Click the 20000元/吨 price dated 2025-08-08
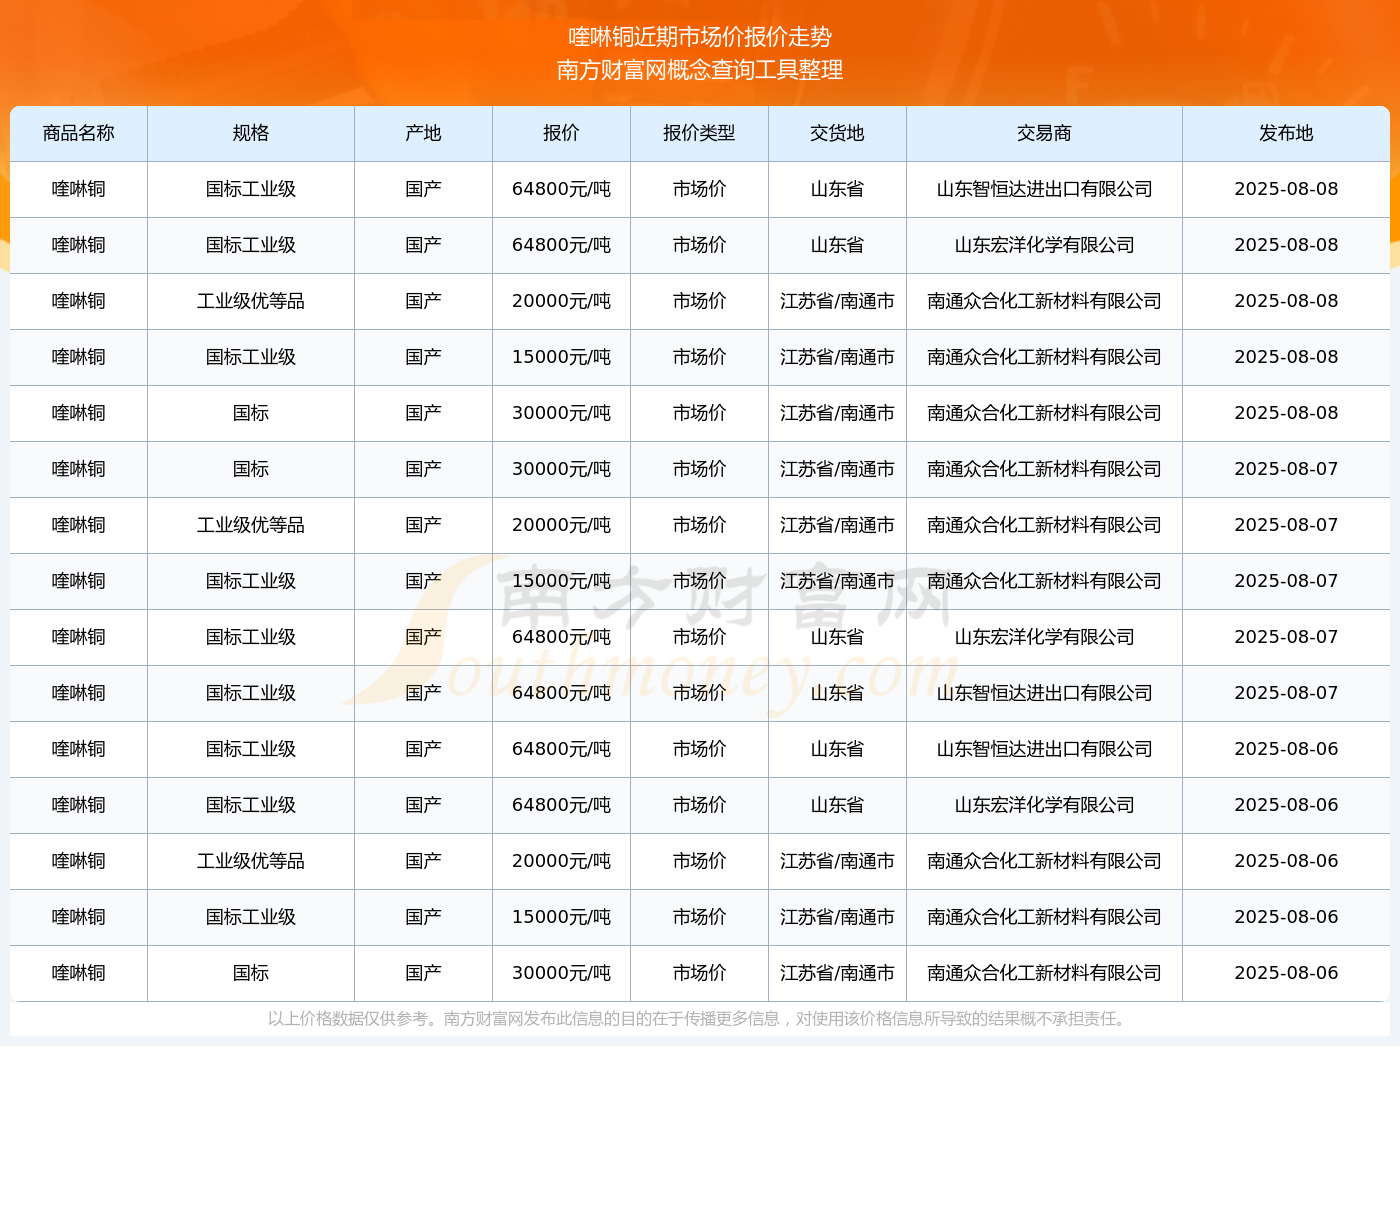Image resolution: width=1400 pixels, height=1205 pixels. click(x=562, y=301)
